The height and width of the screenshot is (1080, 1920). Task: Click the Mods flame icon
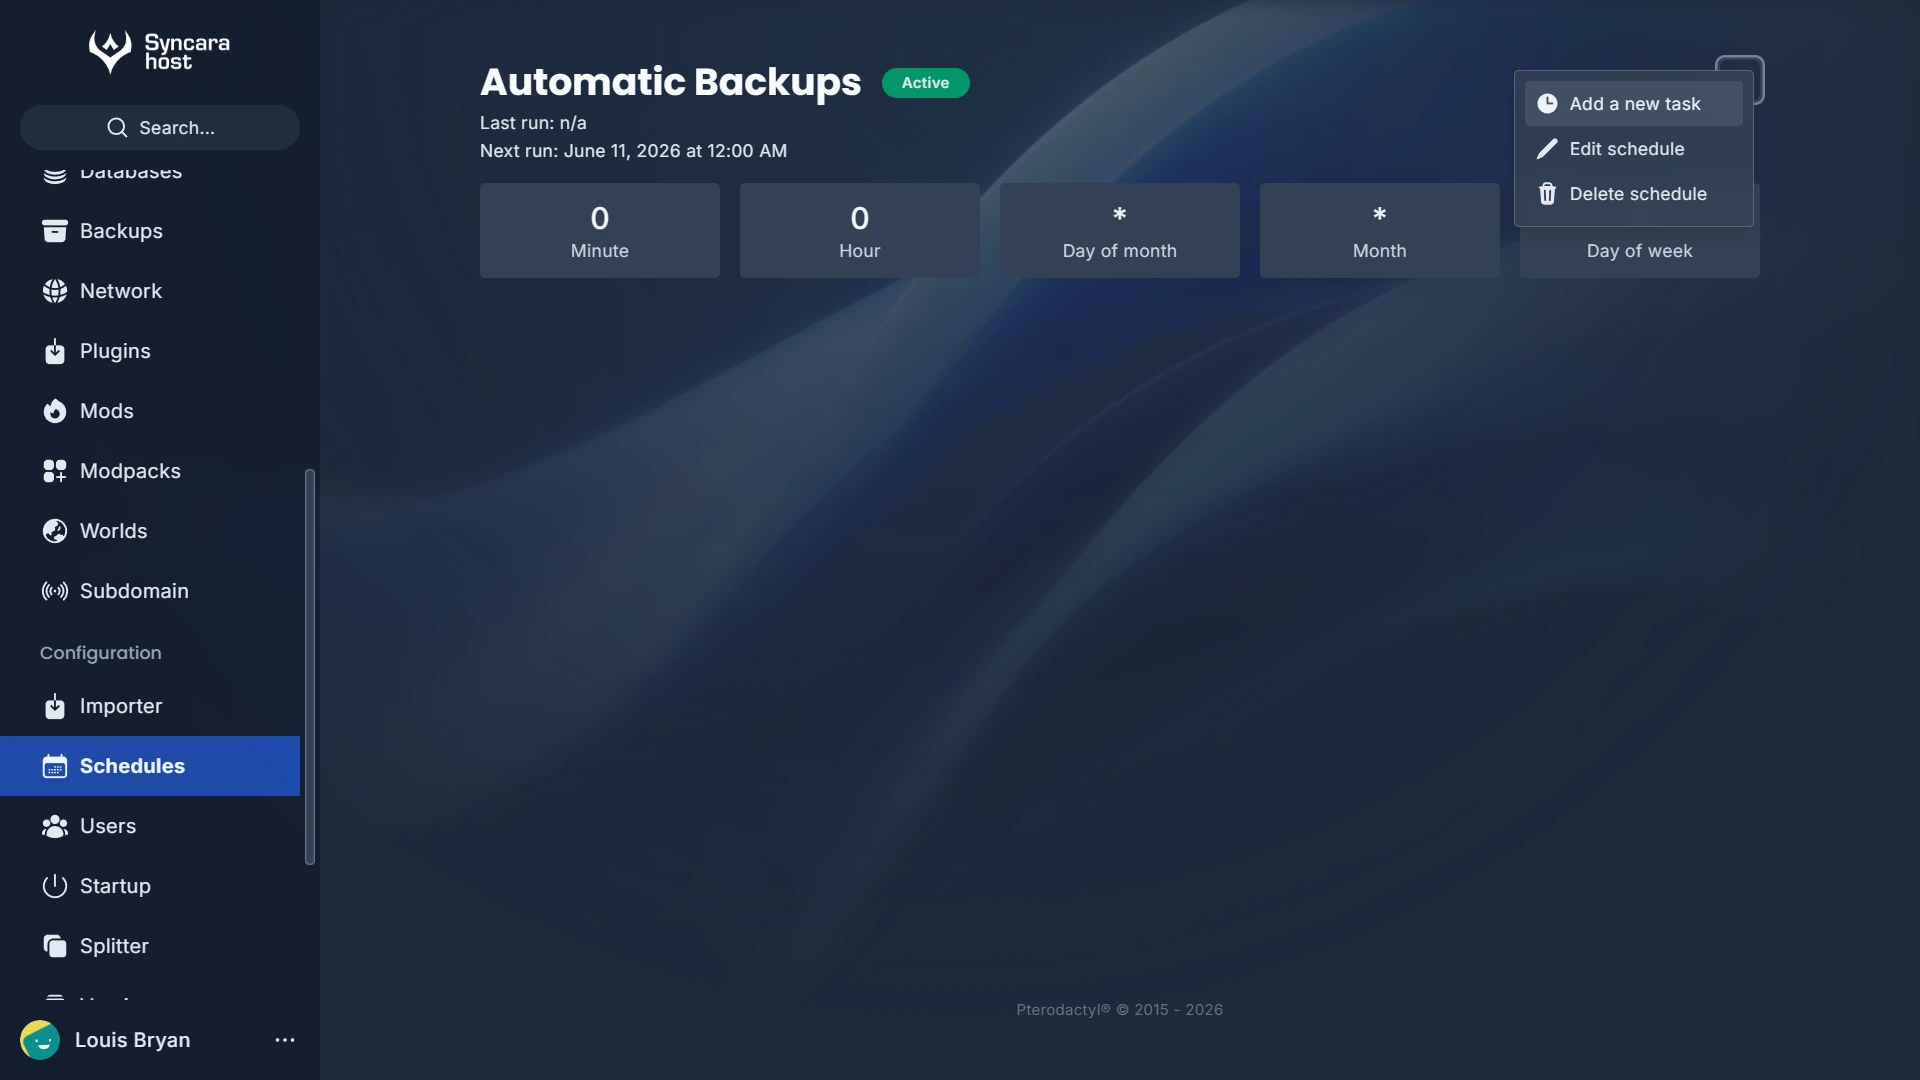55,411
